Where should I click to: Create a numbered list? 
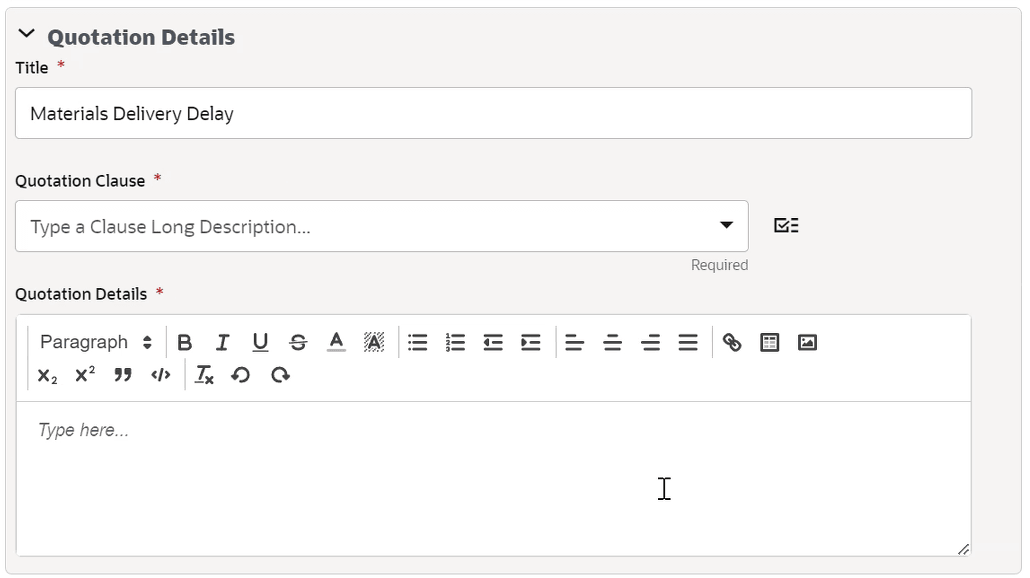point(455,342)
